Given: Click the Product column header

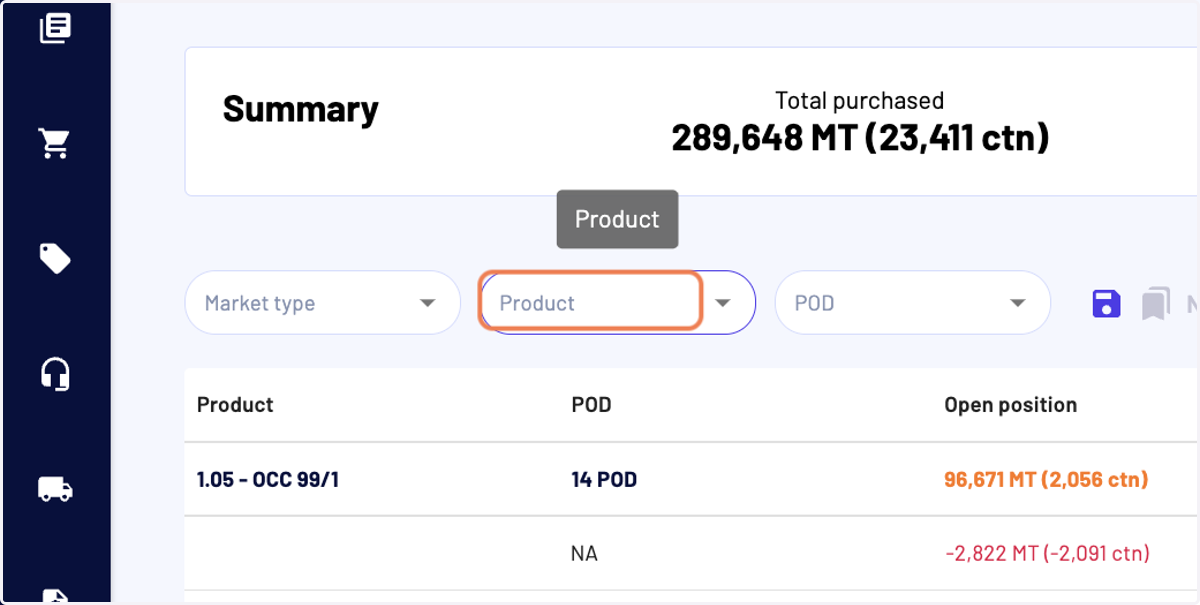Looking at the screenshot, I should [235, 405].
